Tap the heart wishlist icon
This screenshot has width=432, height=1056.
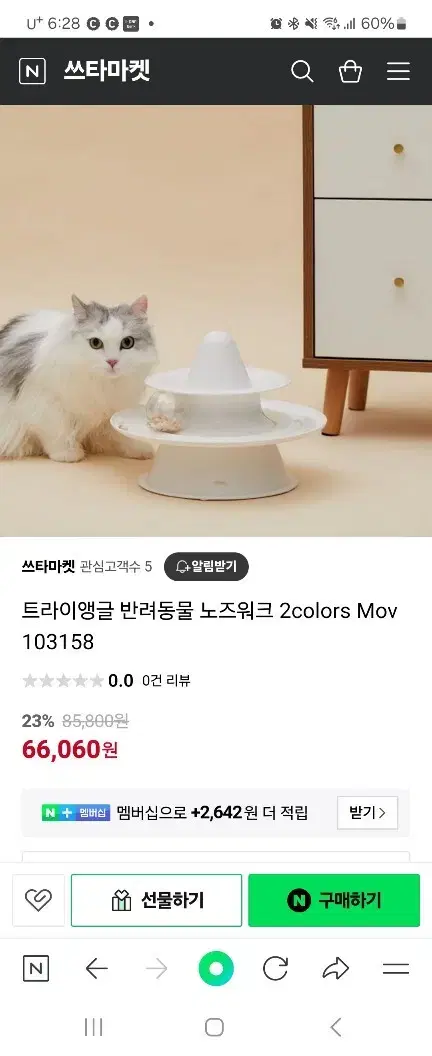(x=38, y=900)
